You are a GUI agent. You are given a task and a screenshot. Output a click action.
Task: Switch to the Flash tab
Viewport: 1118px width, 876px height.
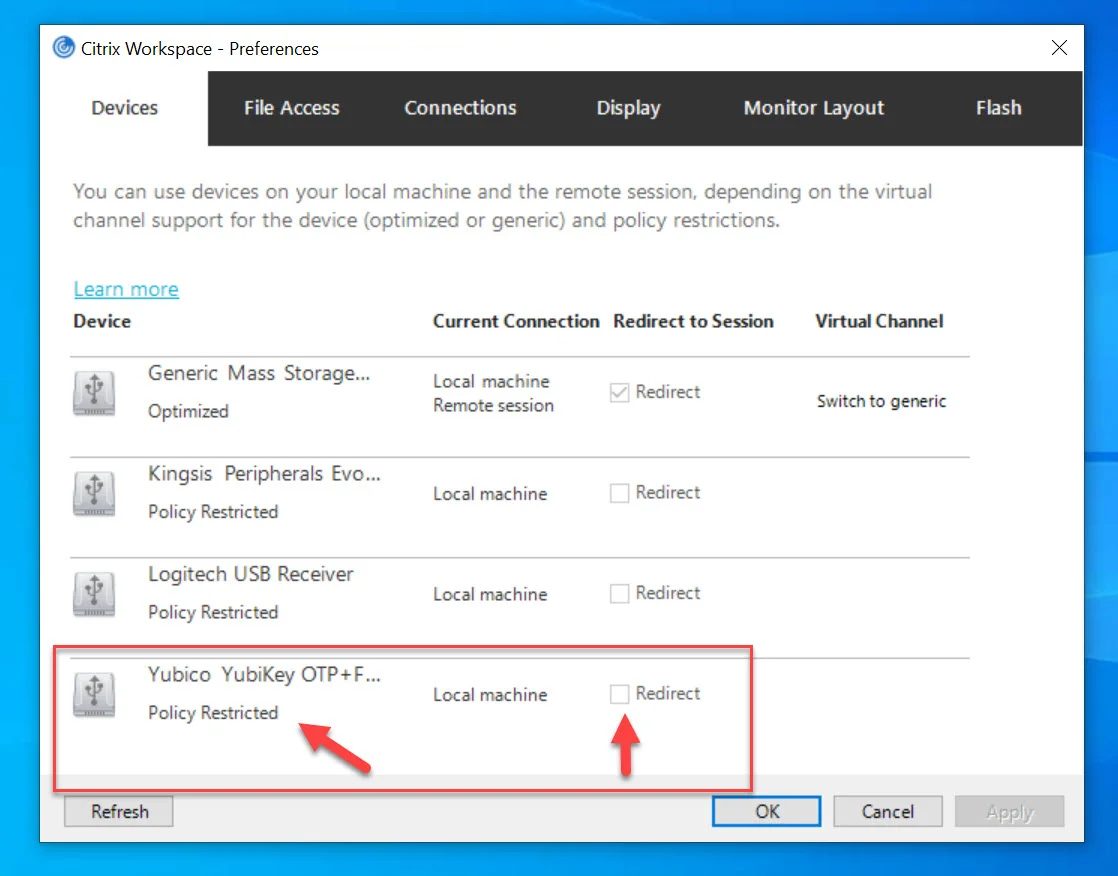998,108
